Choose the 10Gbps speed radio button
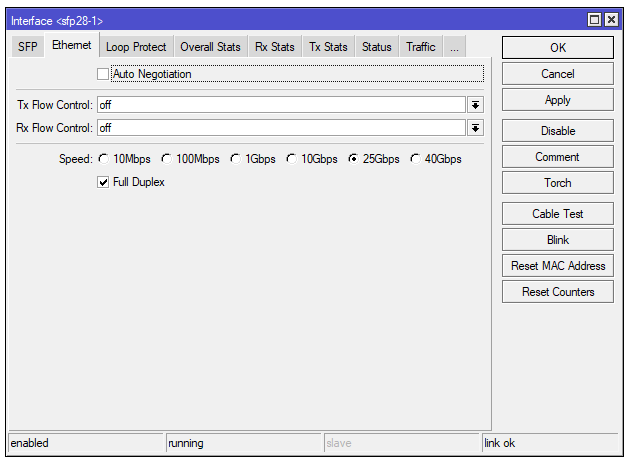This screenshot has width=632, height=463. pyautogui.click(x=291, y=159)
